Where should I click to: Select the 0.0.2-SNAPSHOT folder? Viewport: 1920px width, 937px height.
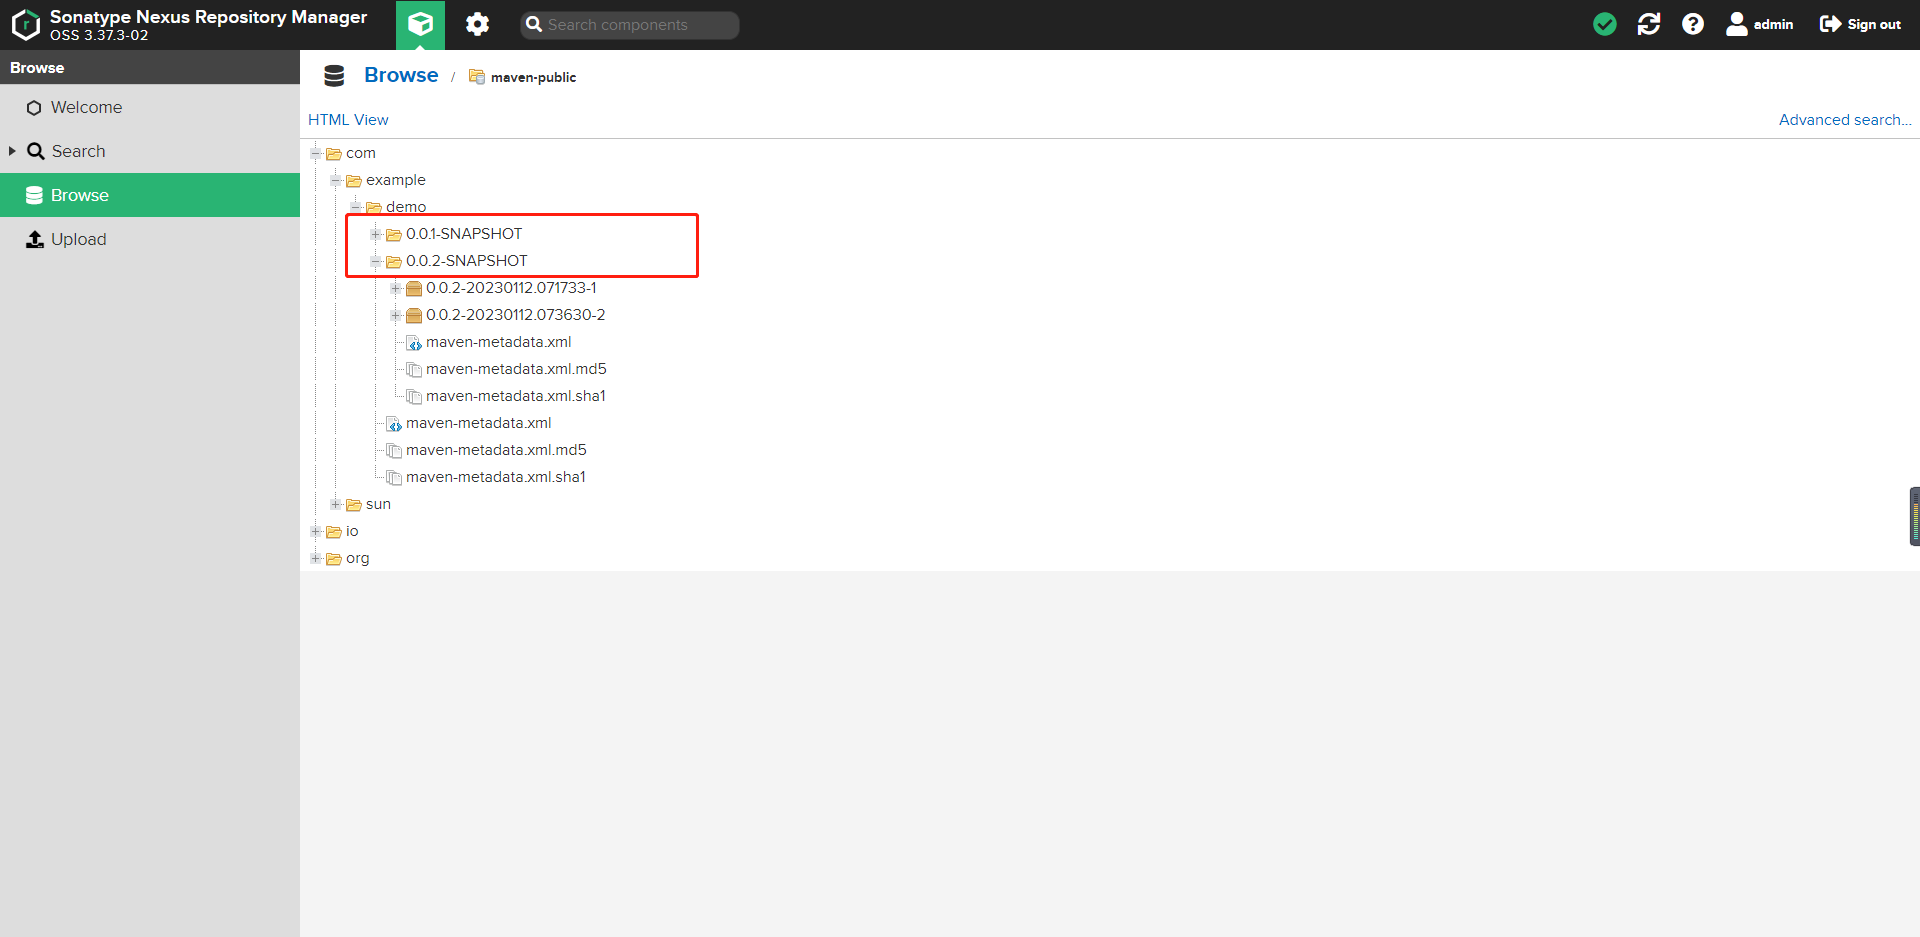466,261
